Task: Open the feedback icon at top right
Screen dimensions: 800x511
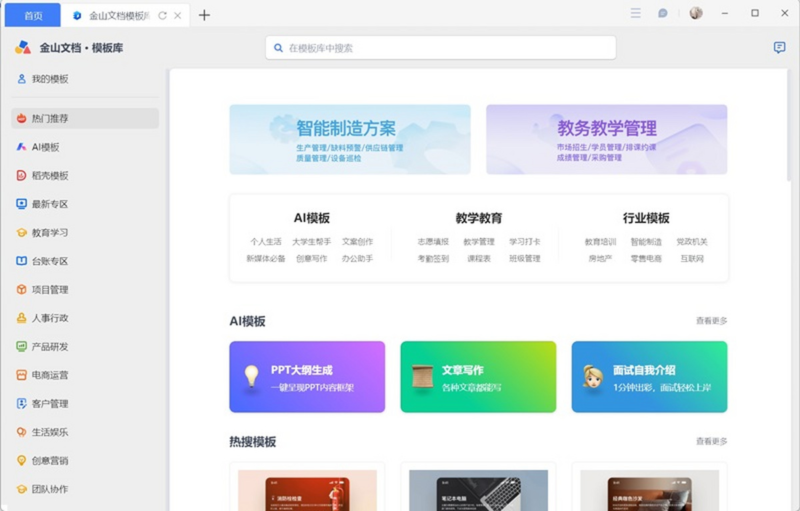Action: (779, 47)
